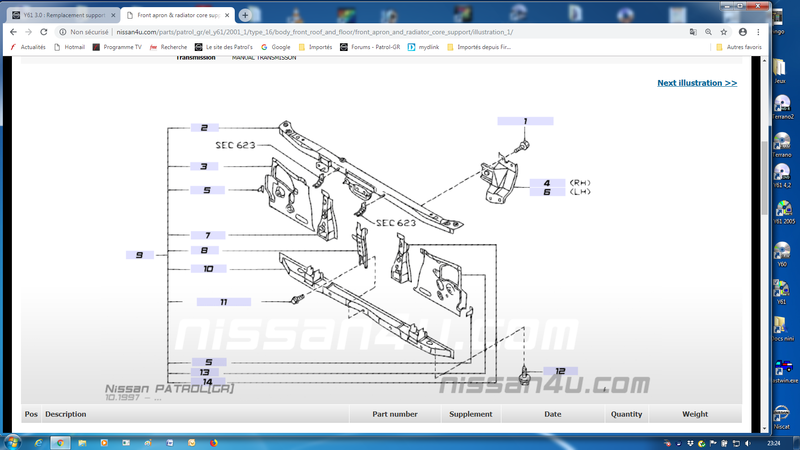
Task: Click the Weight column header
Action: [x=695, y=414]
